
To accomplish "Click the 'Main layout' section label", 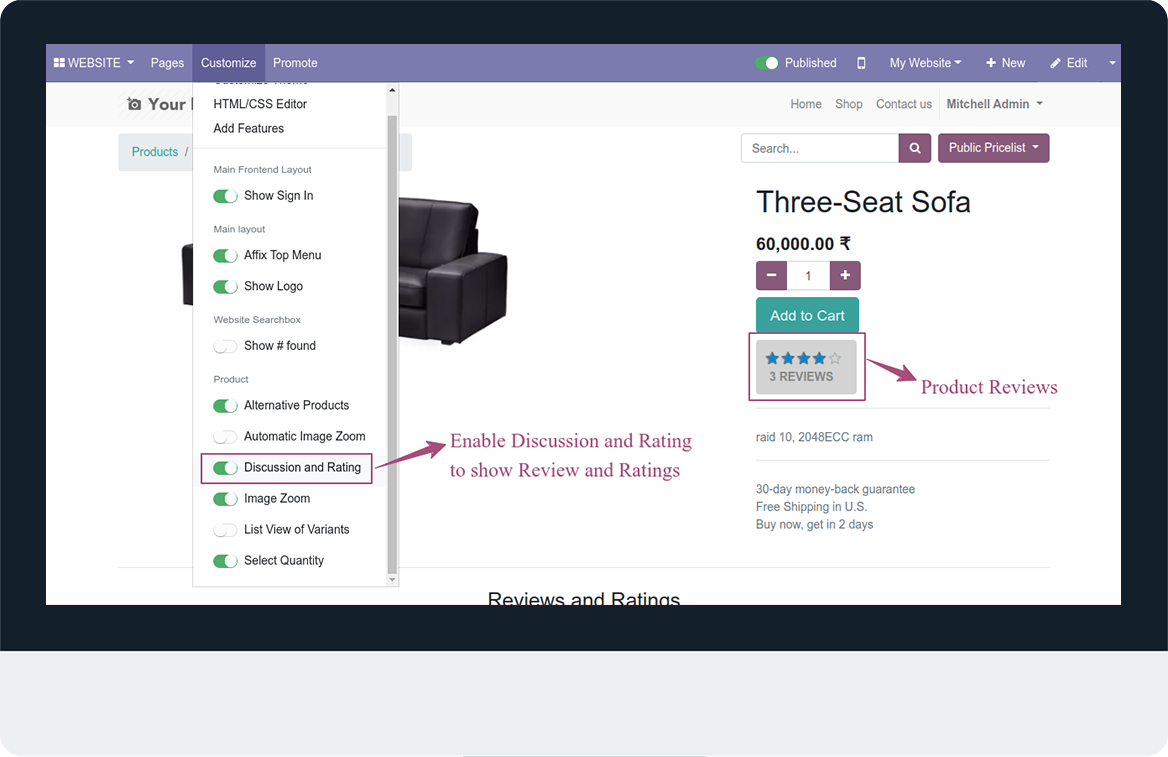I will click(239, 229).
